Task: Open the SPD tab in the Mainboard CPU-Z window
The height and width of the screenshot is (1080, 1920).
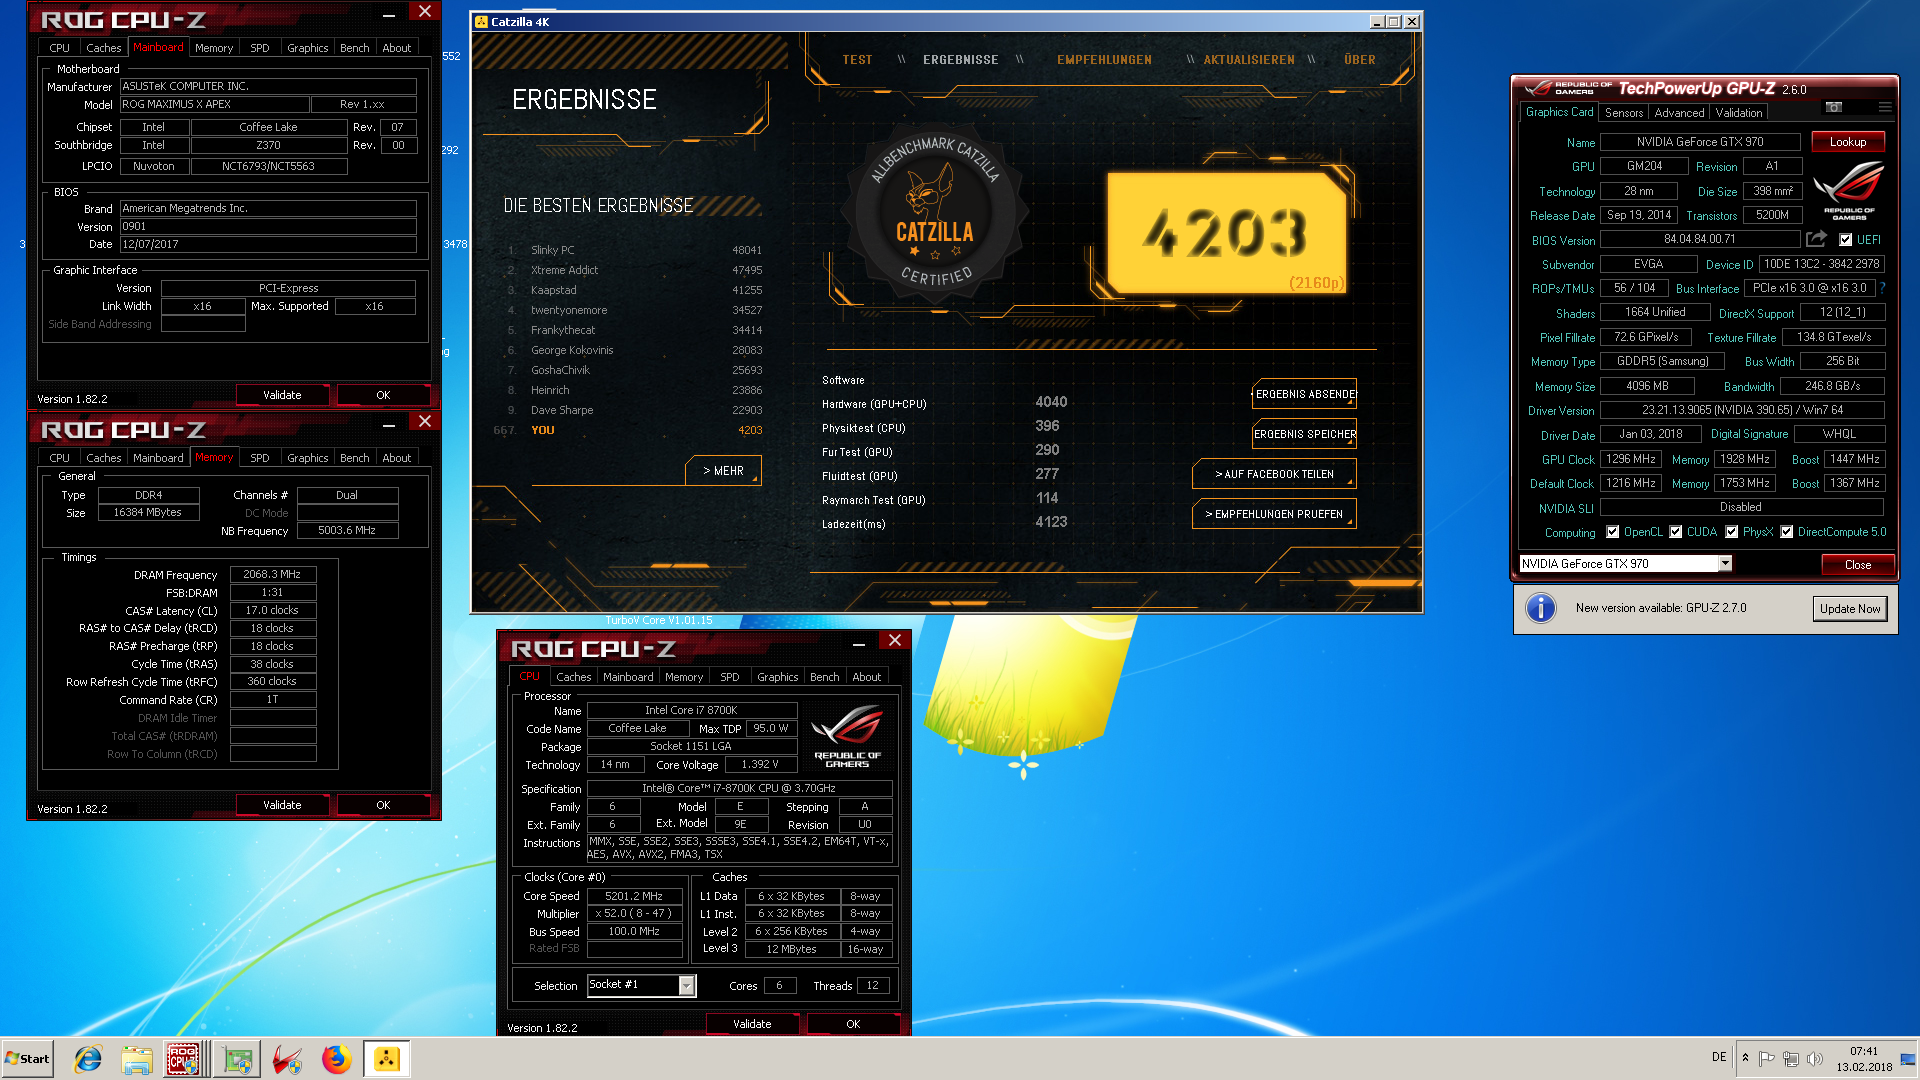Action: click(x=260, y=48)
